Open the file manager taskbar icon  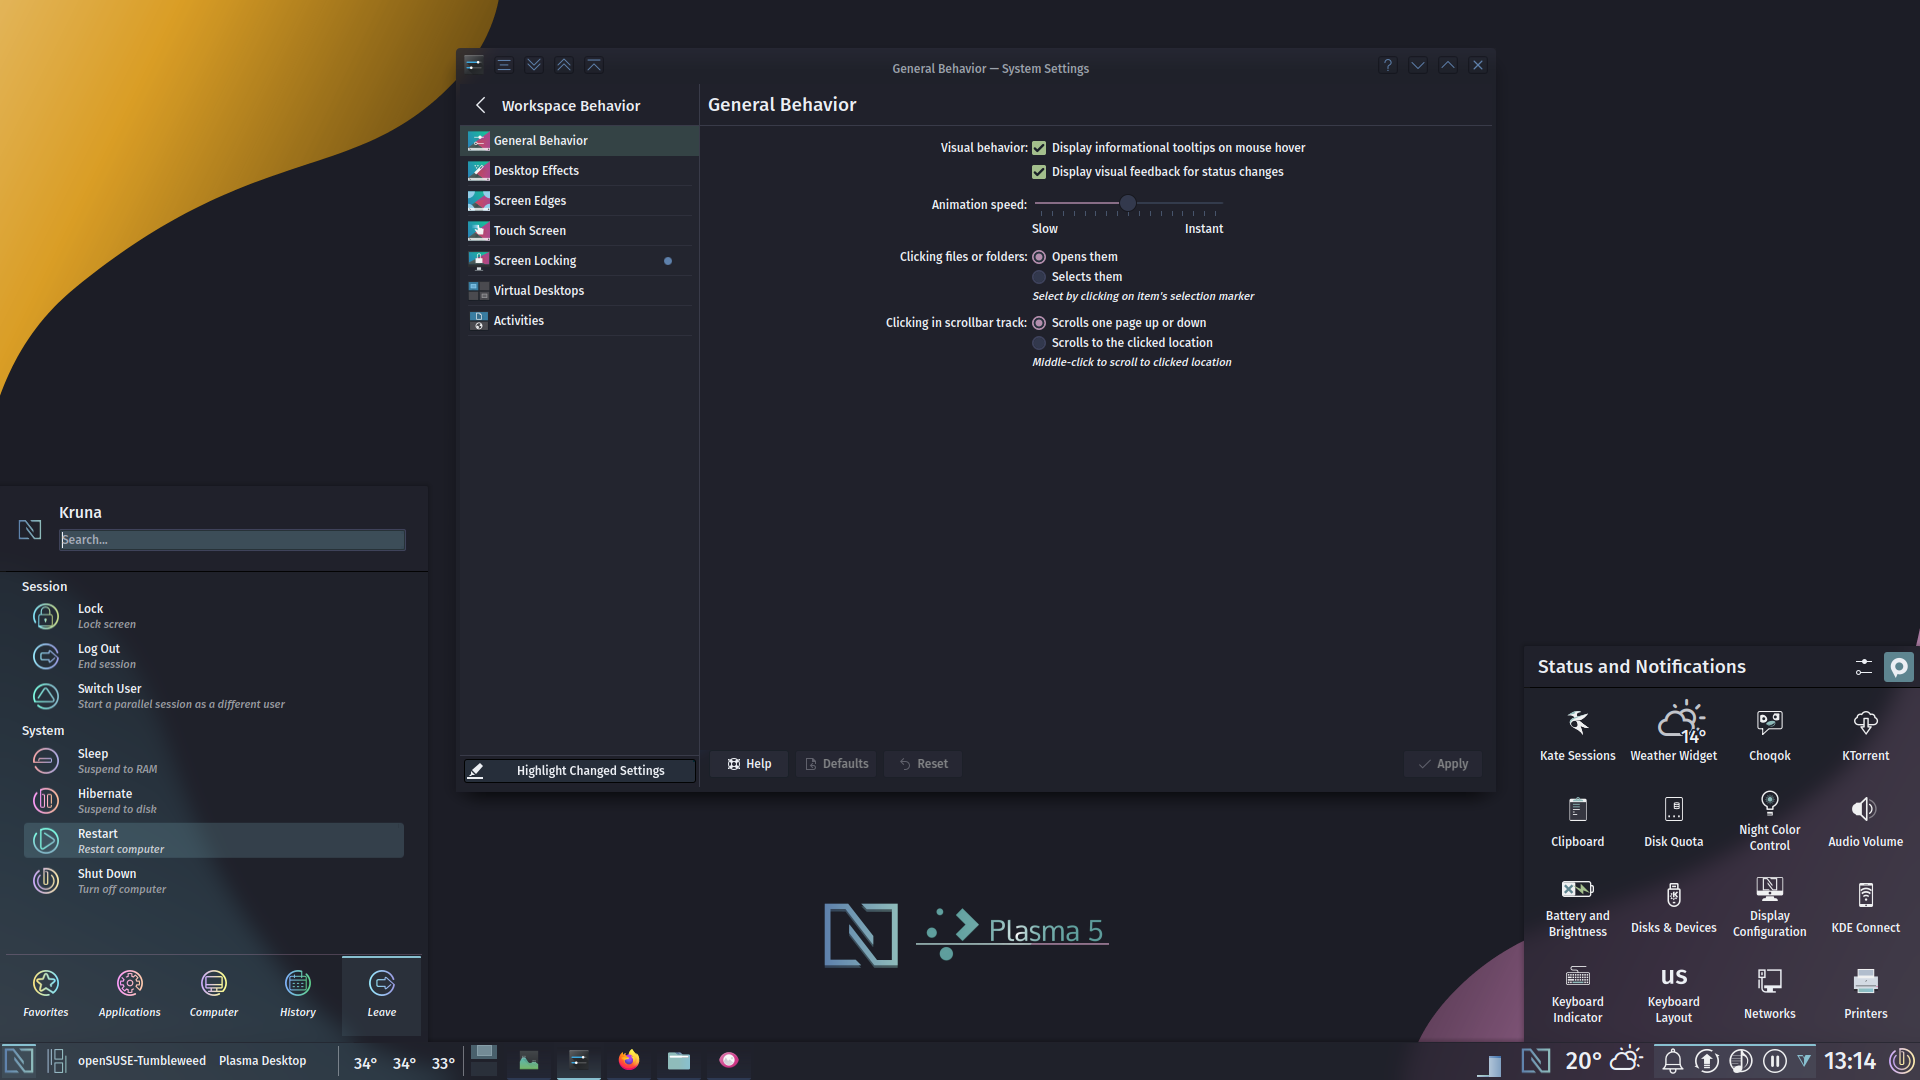coord(678,1060)
